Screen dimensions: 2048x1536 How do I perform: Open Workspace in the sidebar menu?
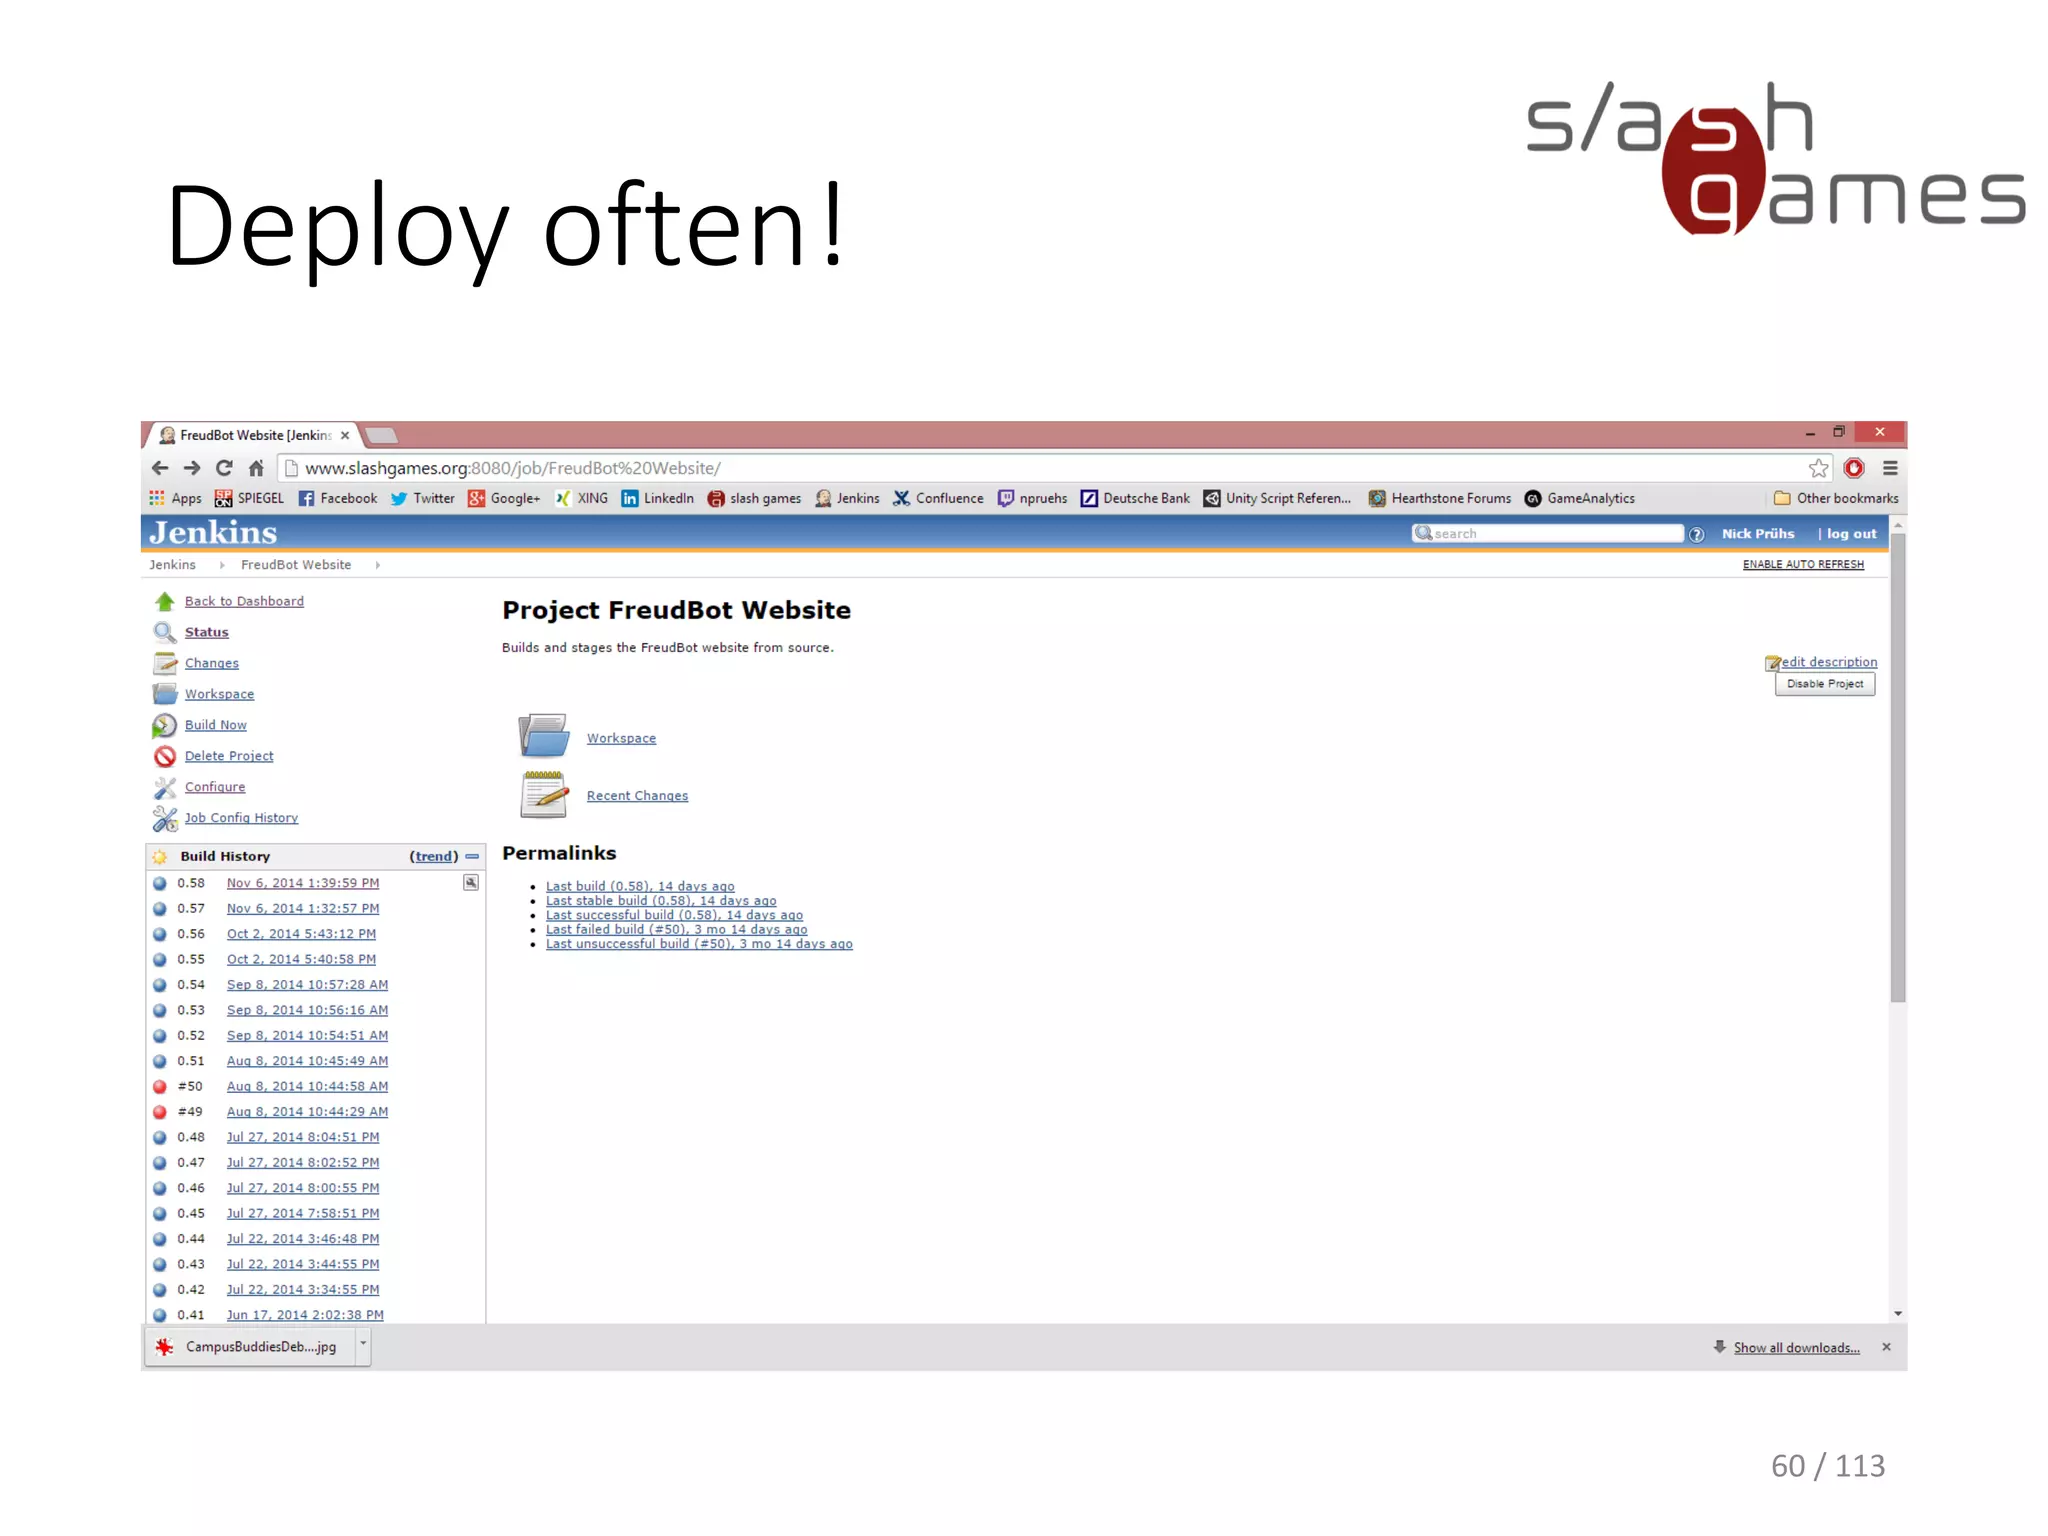pyautogui.click(x=219, y=694)
